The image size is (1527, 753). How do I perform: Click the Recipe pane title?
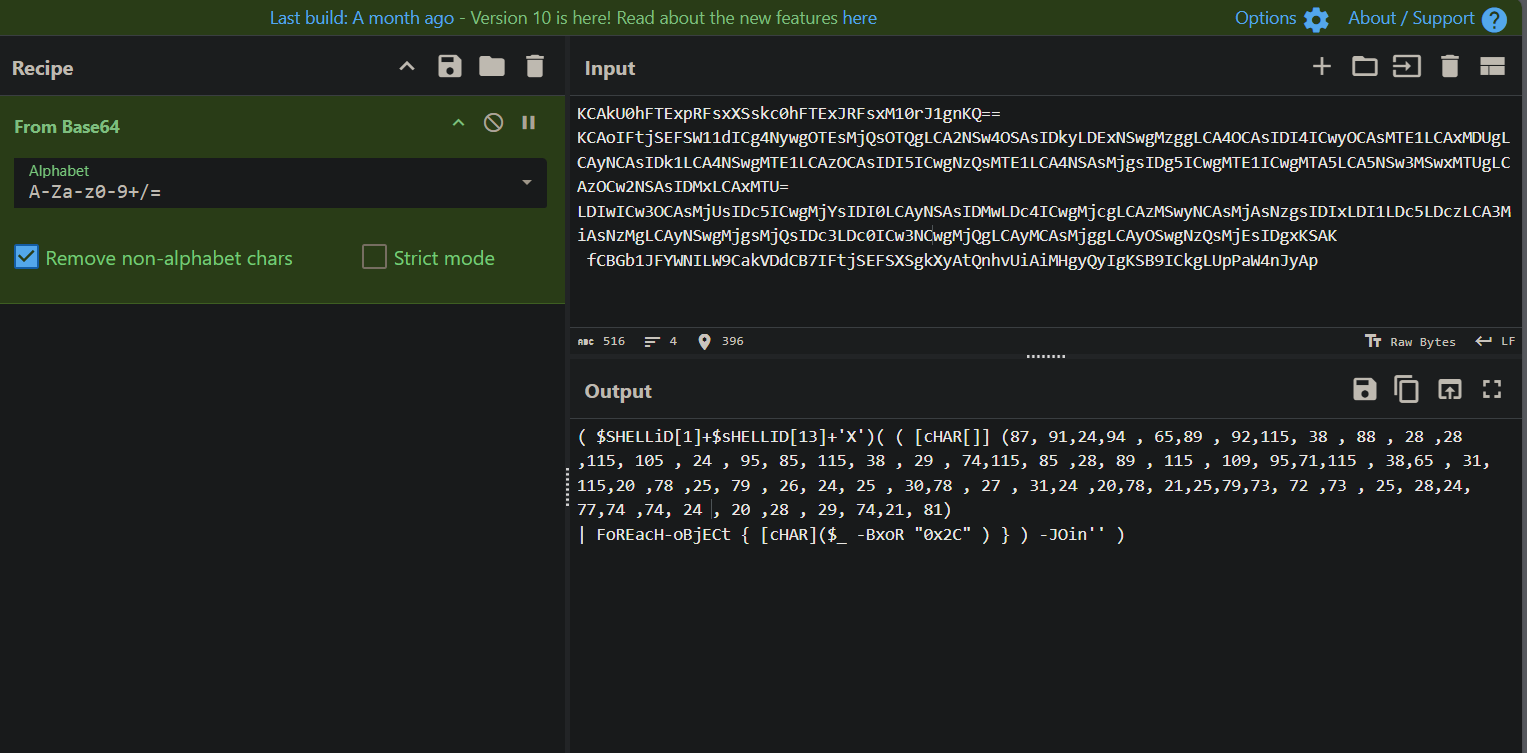point(42,68)
